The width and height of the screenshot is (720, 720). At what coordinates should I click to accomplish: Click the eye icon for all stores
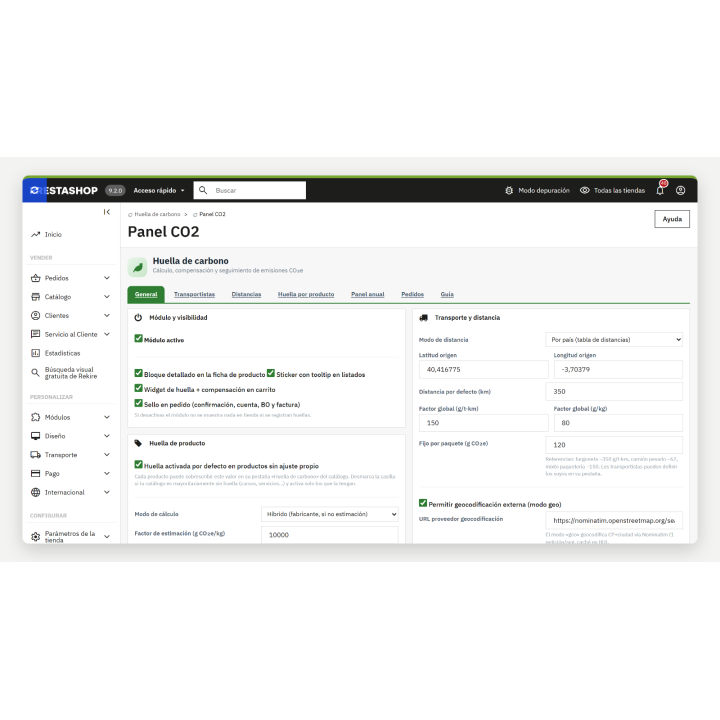tap(584, 190)
